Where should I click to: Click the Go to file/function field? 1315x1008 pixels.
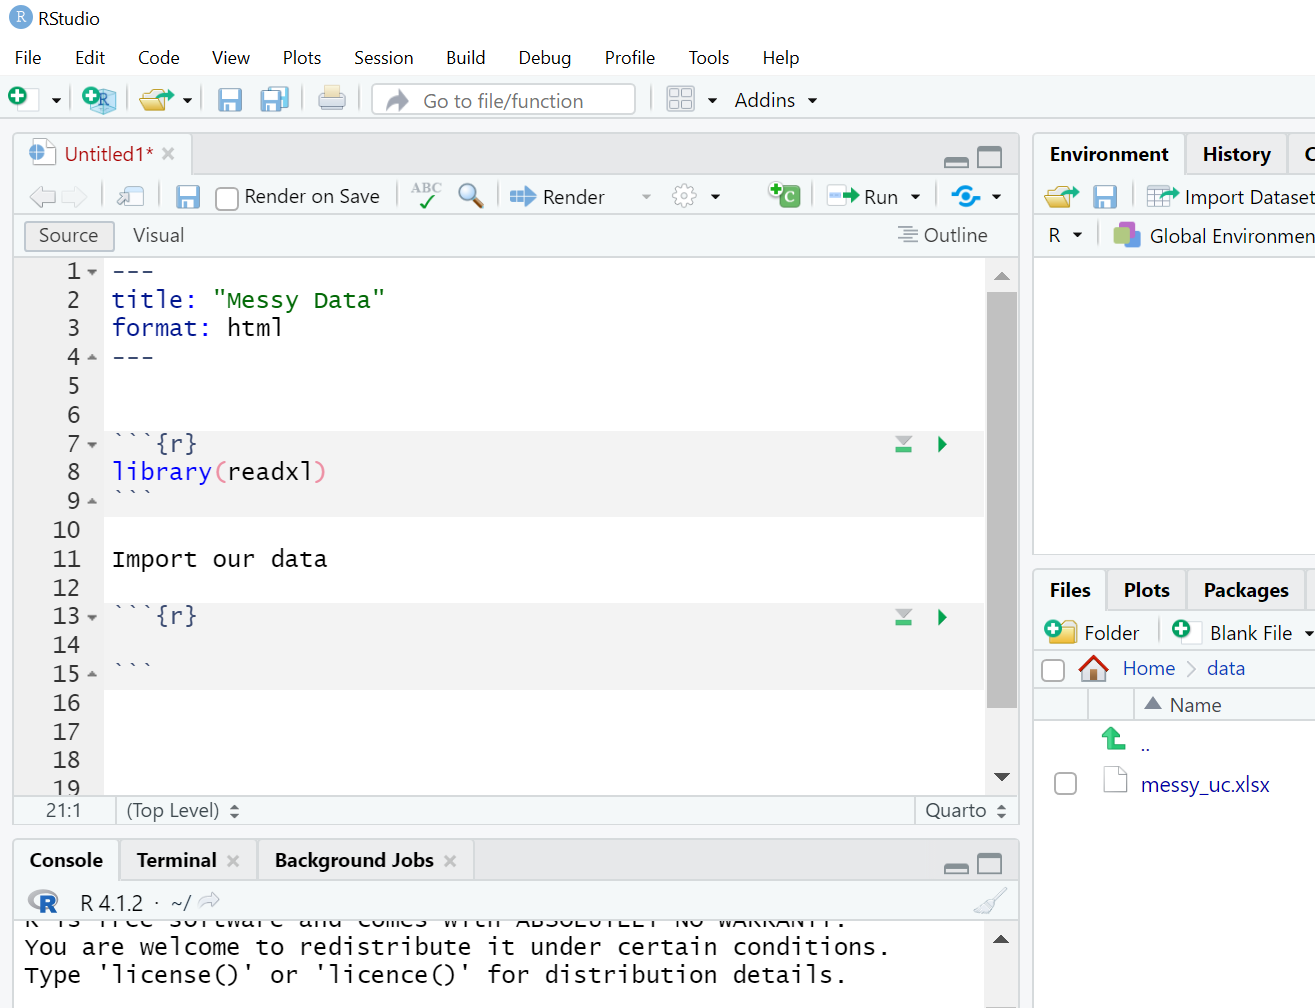click(x=503, y=100)
